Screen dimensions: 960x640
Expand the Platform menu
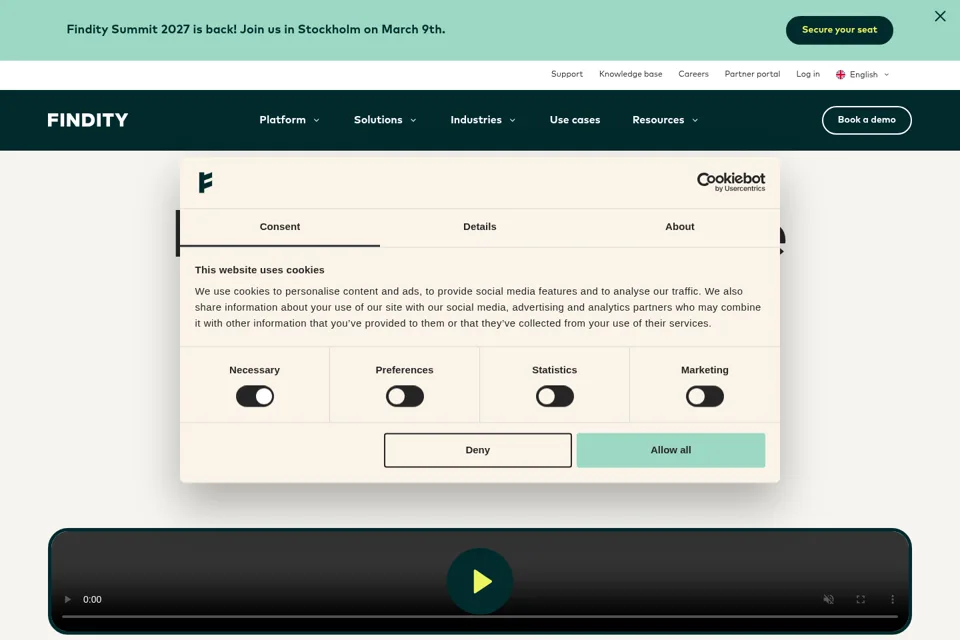click(289, 120)
